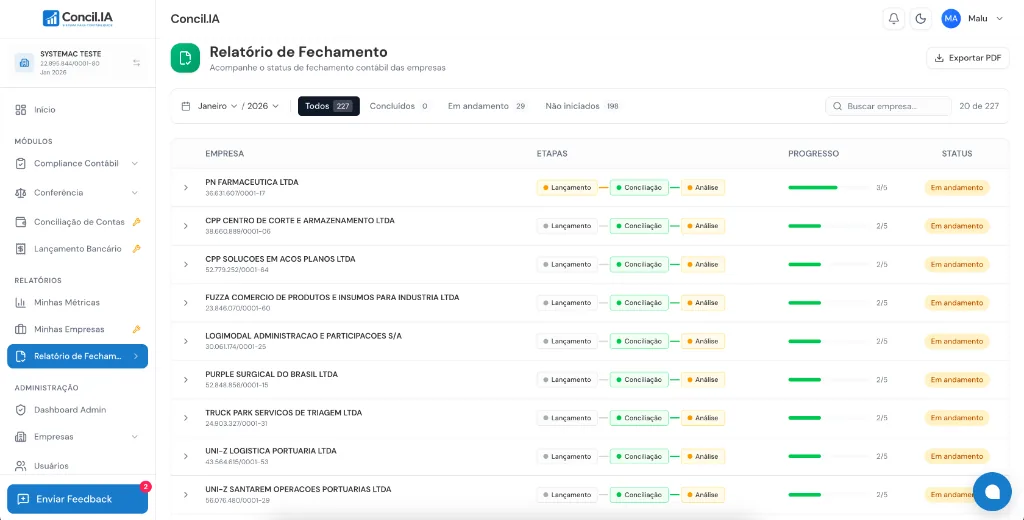Click FUZZA COMERCIO progress bar
Image resolution: width=1024 pixels, height=520 pixels.
[x=828, y=303]
